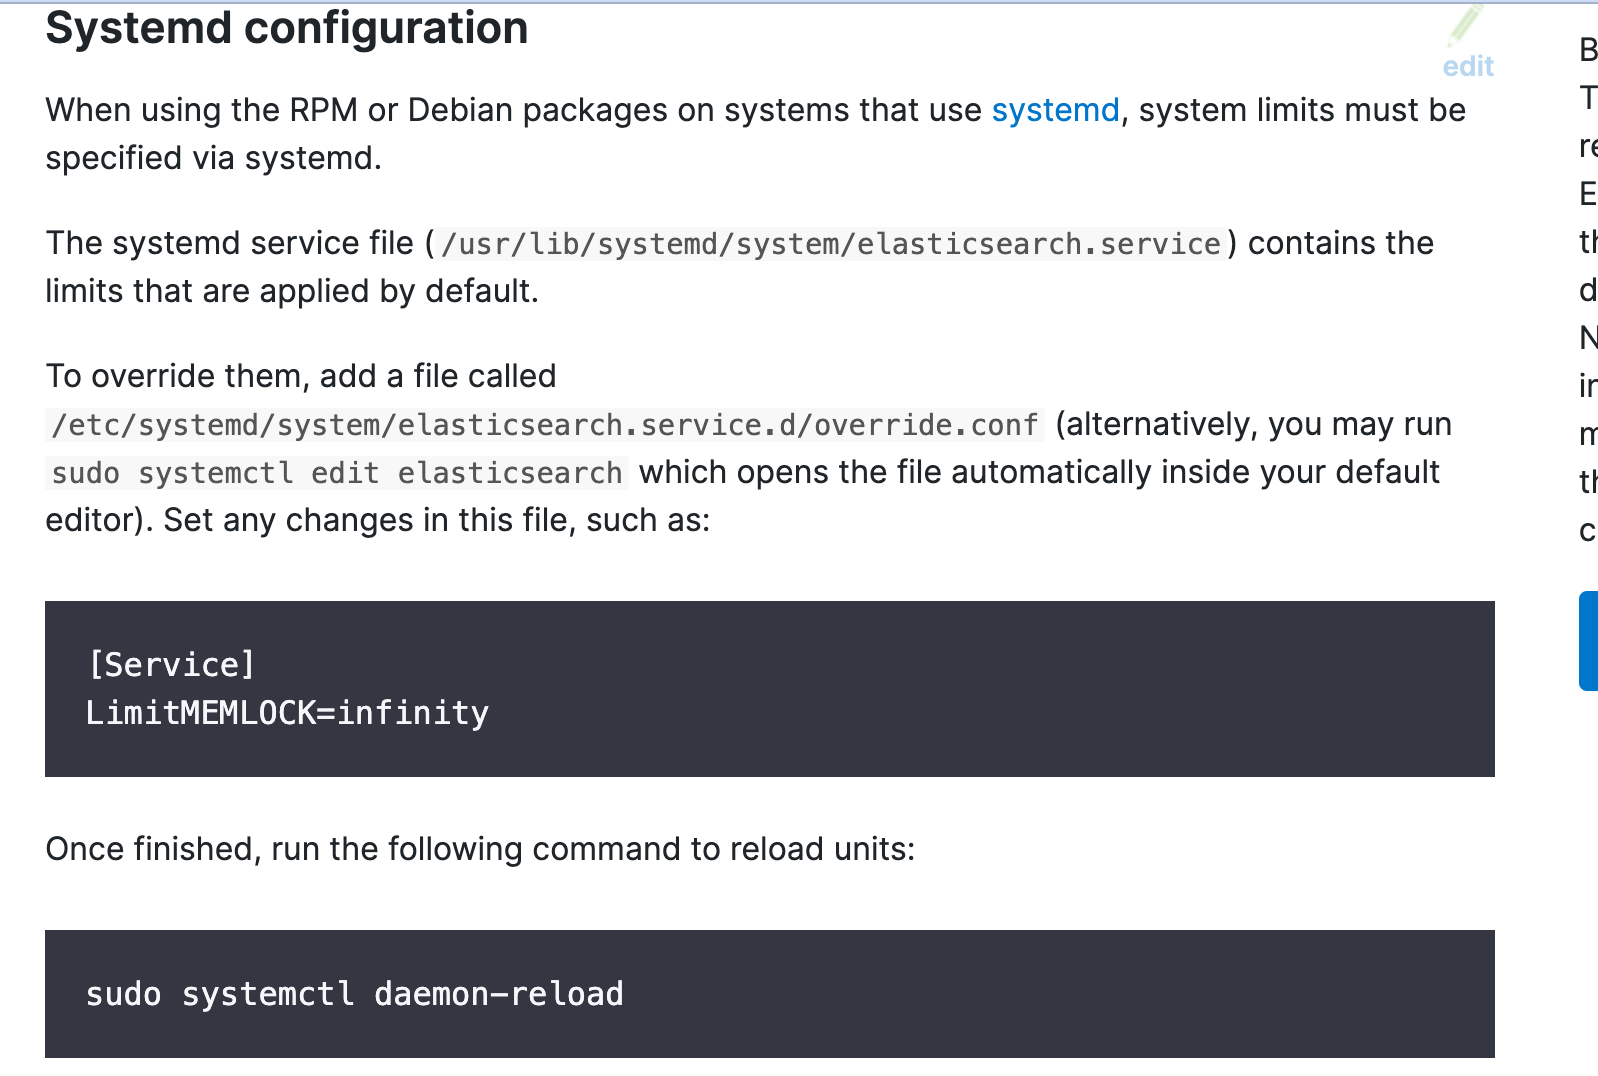Click 'Once finished, run the following' paragraph
The image size is (1598, 1076).
pos(480,849)
